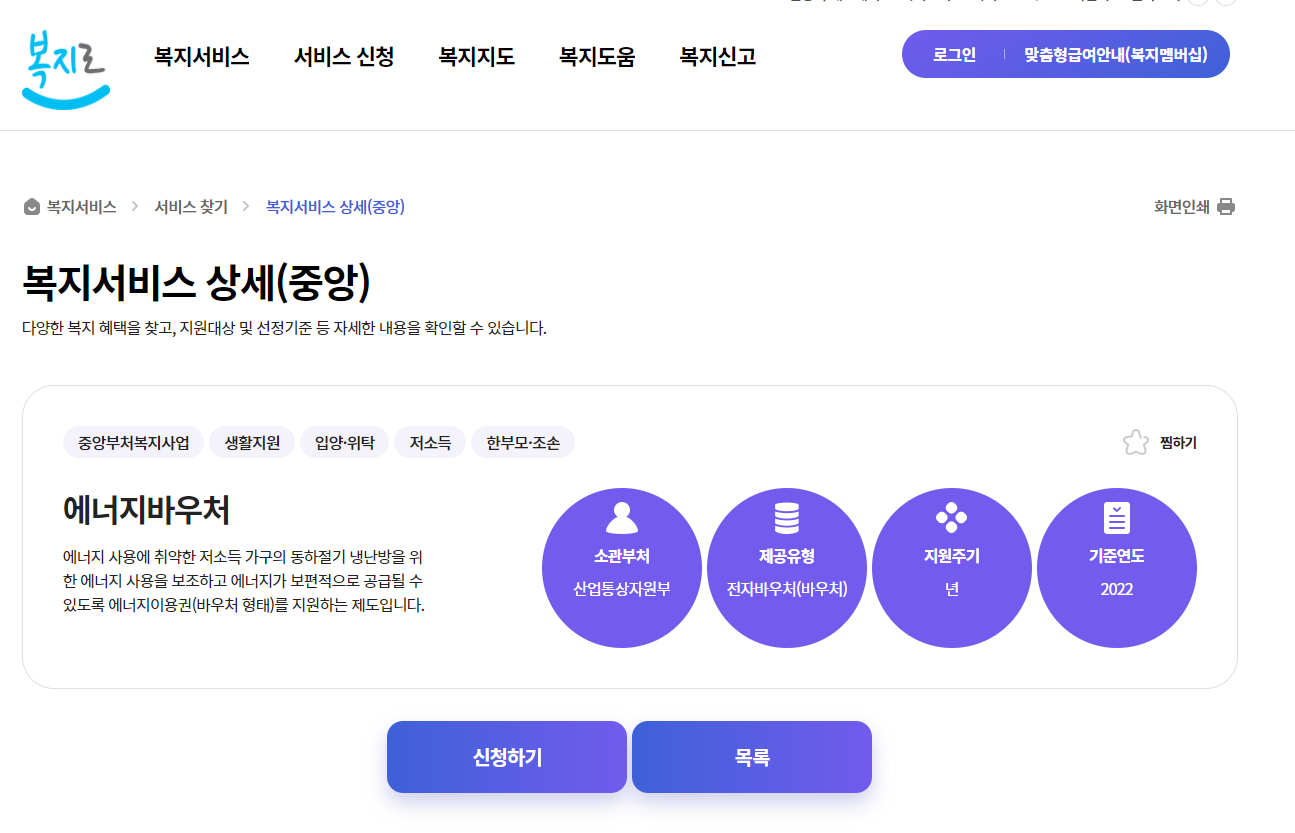
Task: Click the 신청하기 button
Action: click(x=507, y=757)
